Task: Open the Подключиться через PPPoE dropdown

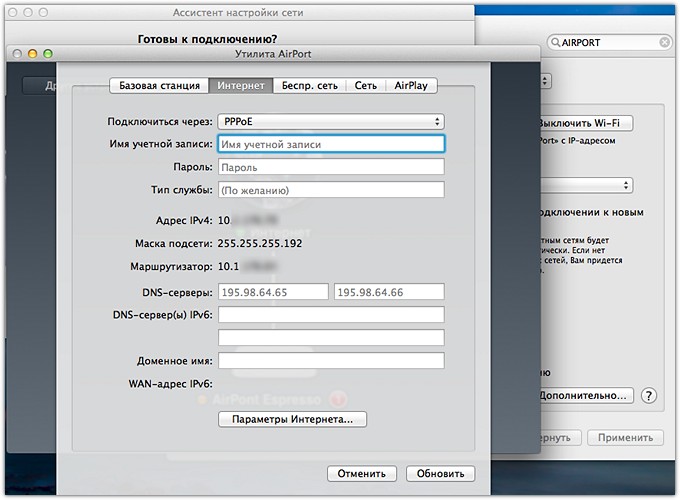Action: point(331,121)
